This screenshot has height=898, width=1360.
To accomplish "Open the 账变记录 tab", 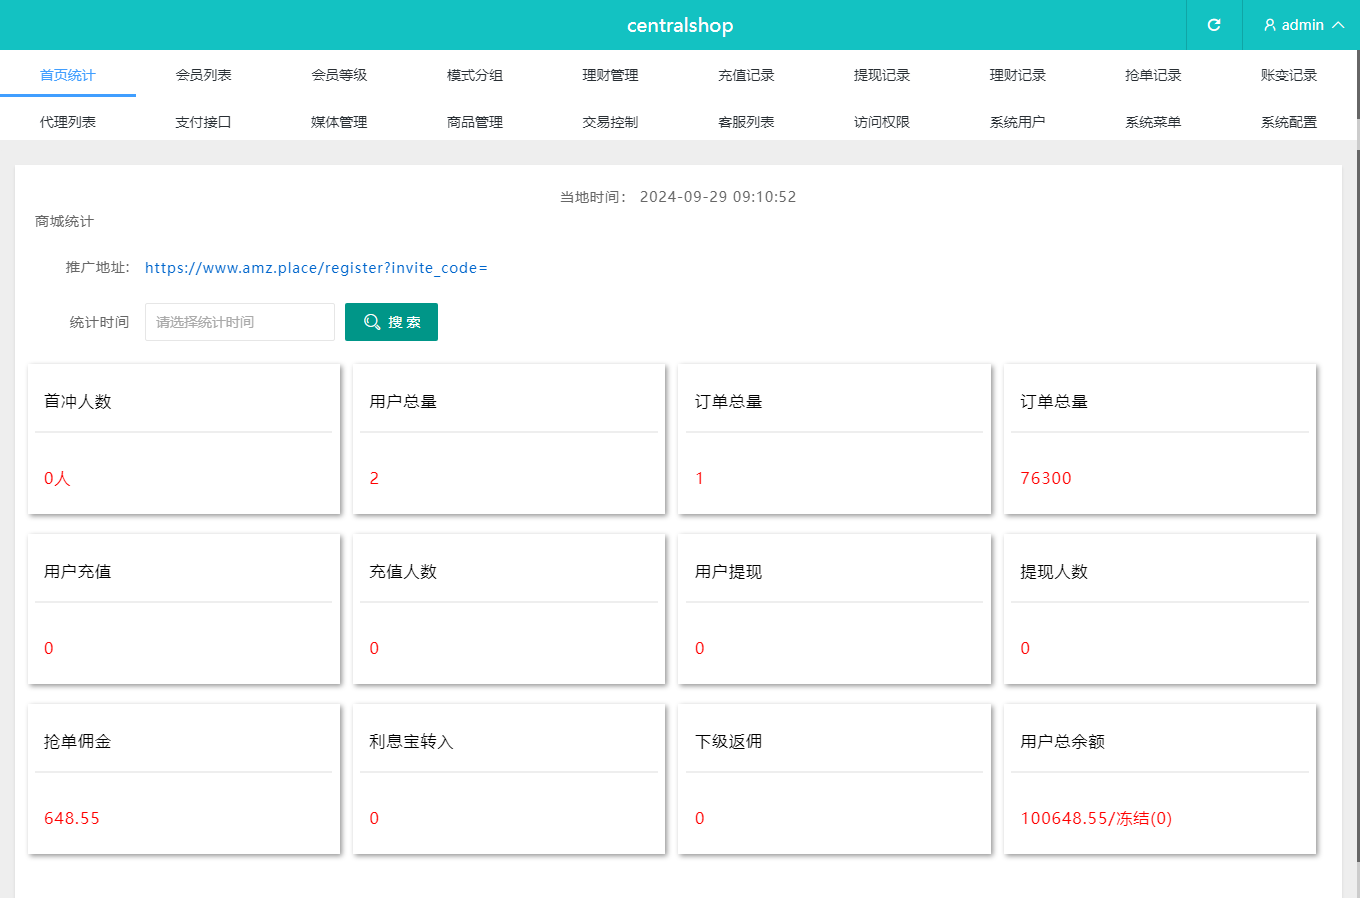I will coord(1288,75).
